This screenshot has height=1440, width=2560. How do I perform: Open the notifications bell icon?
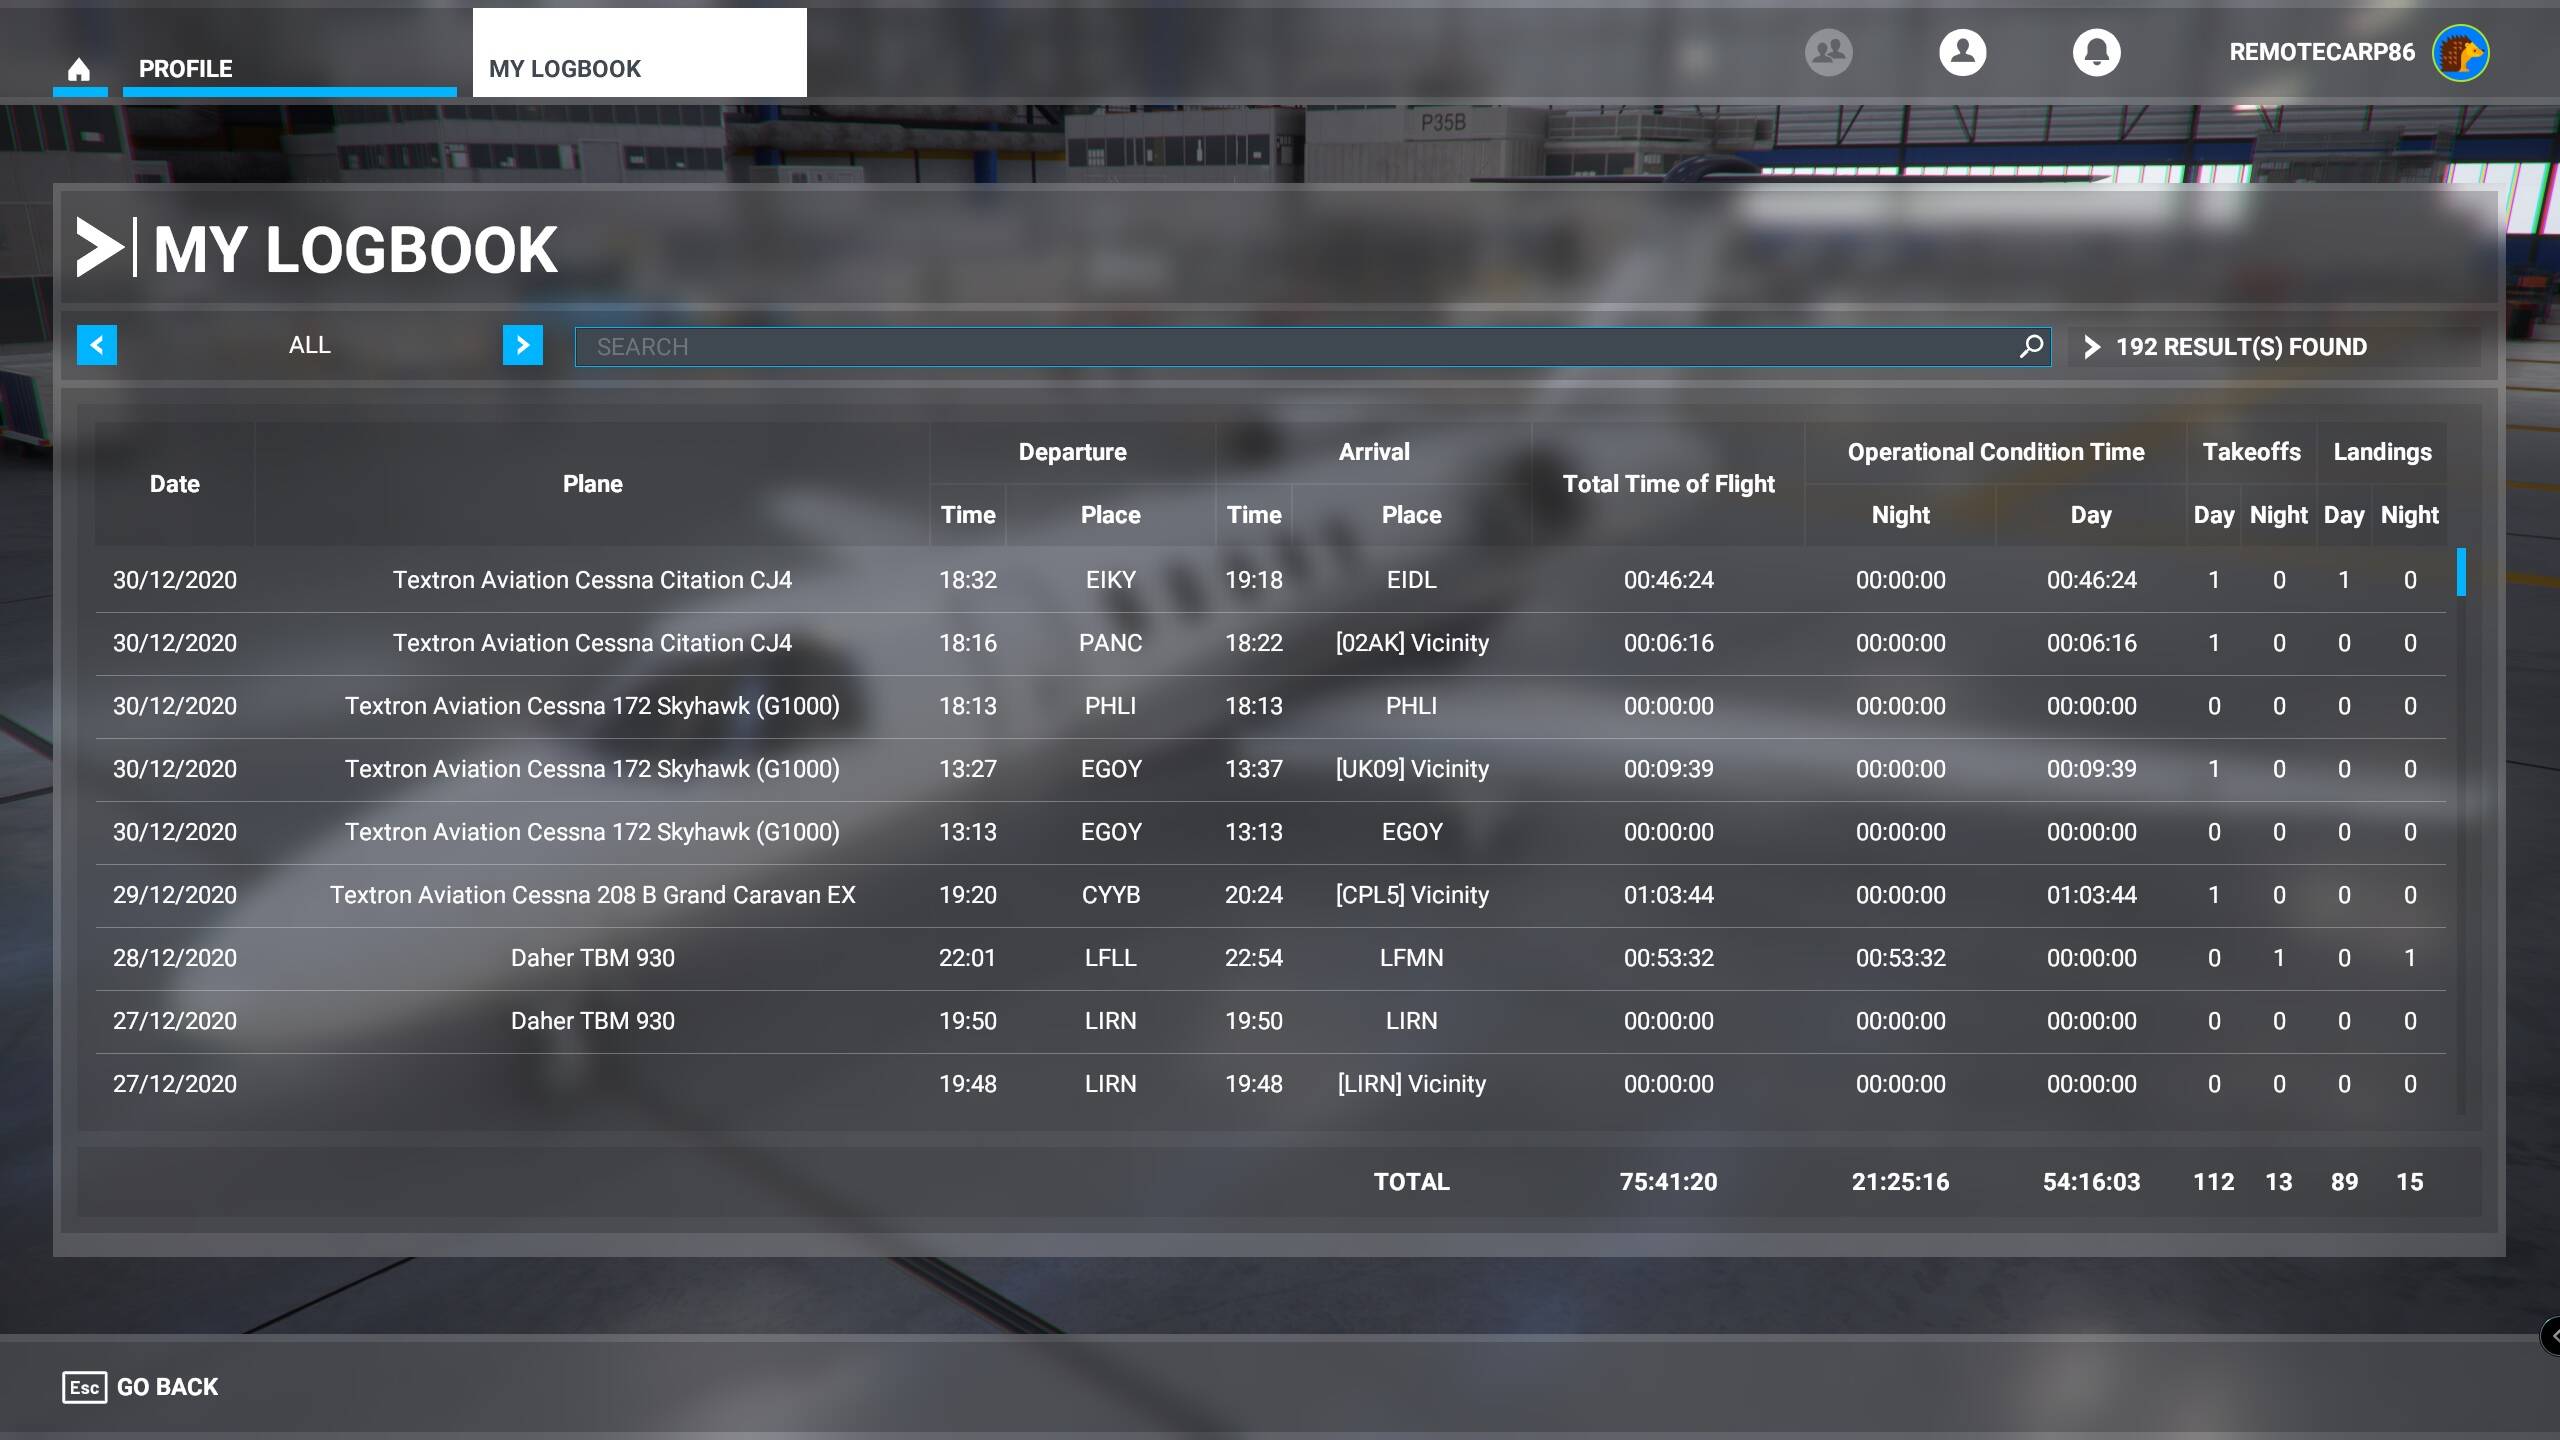tap(2096, 52)
